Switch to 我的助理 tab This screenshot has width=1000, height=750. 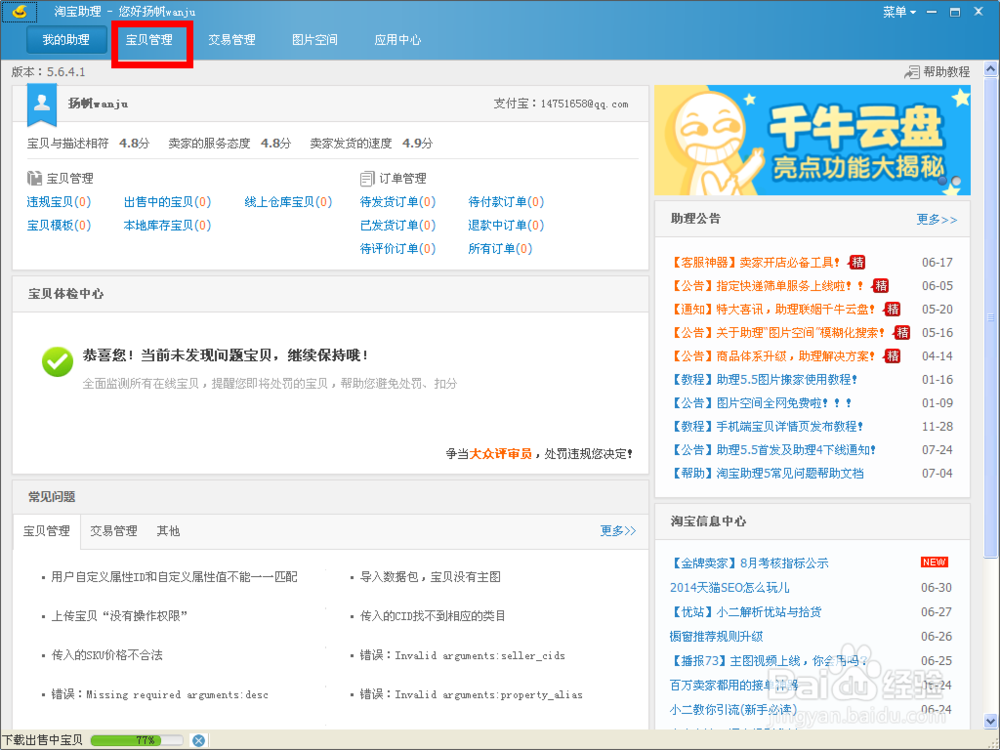point(66,40)
